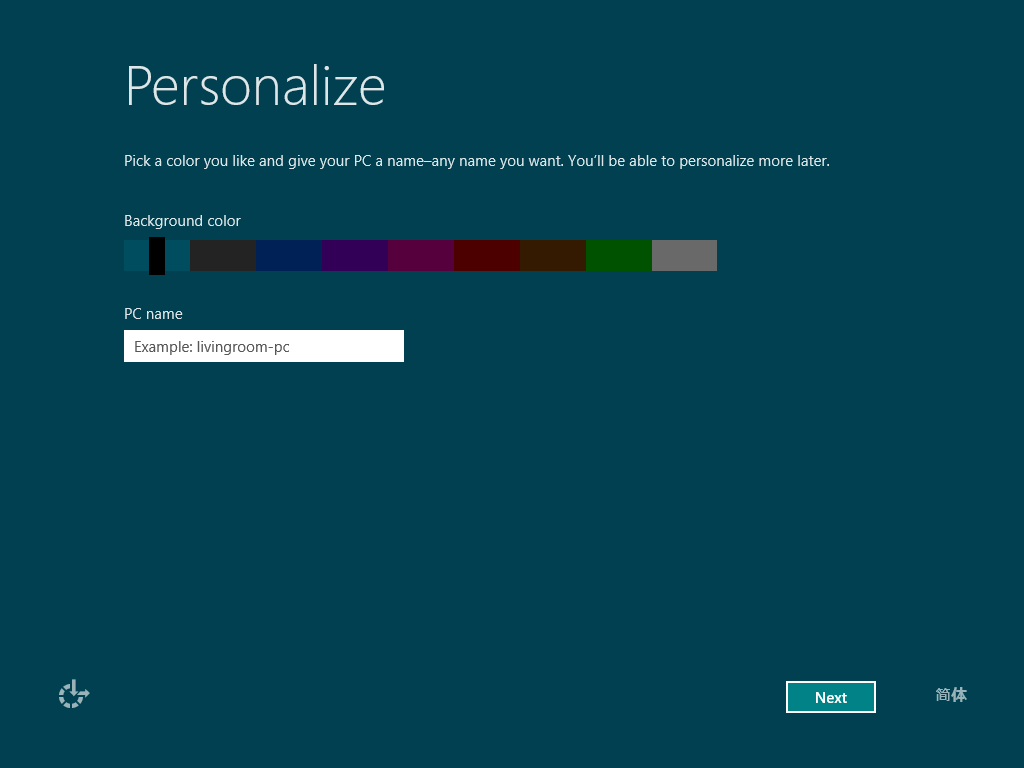This screenshot has height=768, width=1024.
Task: Select the dark red background color
Action: coord(487,255)
